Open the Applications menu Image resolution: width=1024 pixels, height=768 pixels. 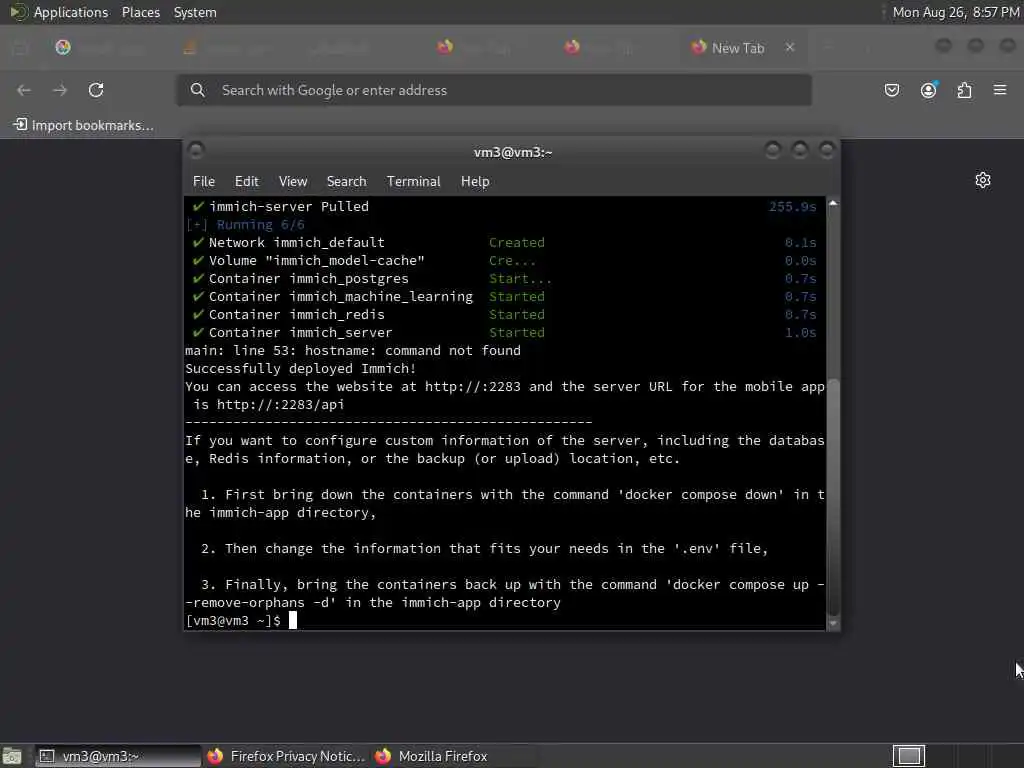(x=71, y=12)
